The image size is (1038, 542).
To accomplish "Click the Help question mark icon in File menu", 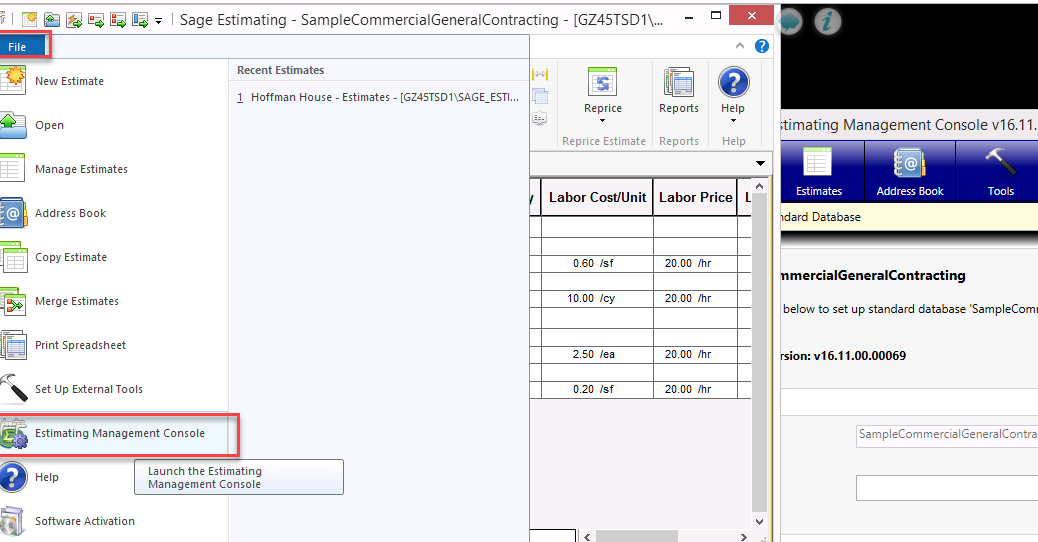I will 13,476.
